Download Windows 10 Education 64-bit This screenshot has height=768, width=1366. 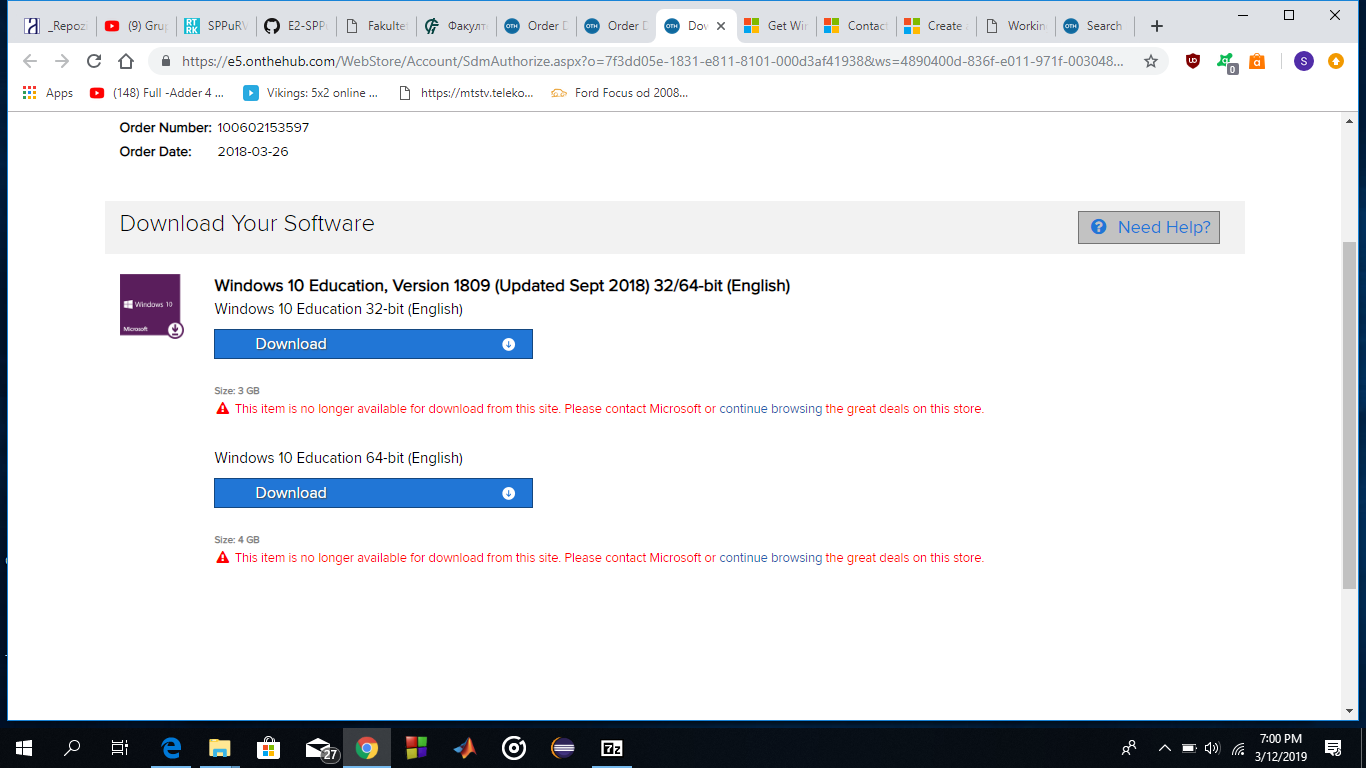[x=373, y=493]
